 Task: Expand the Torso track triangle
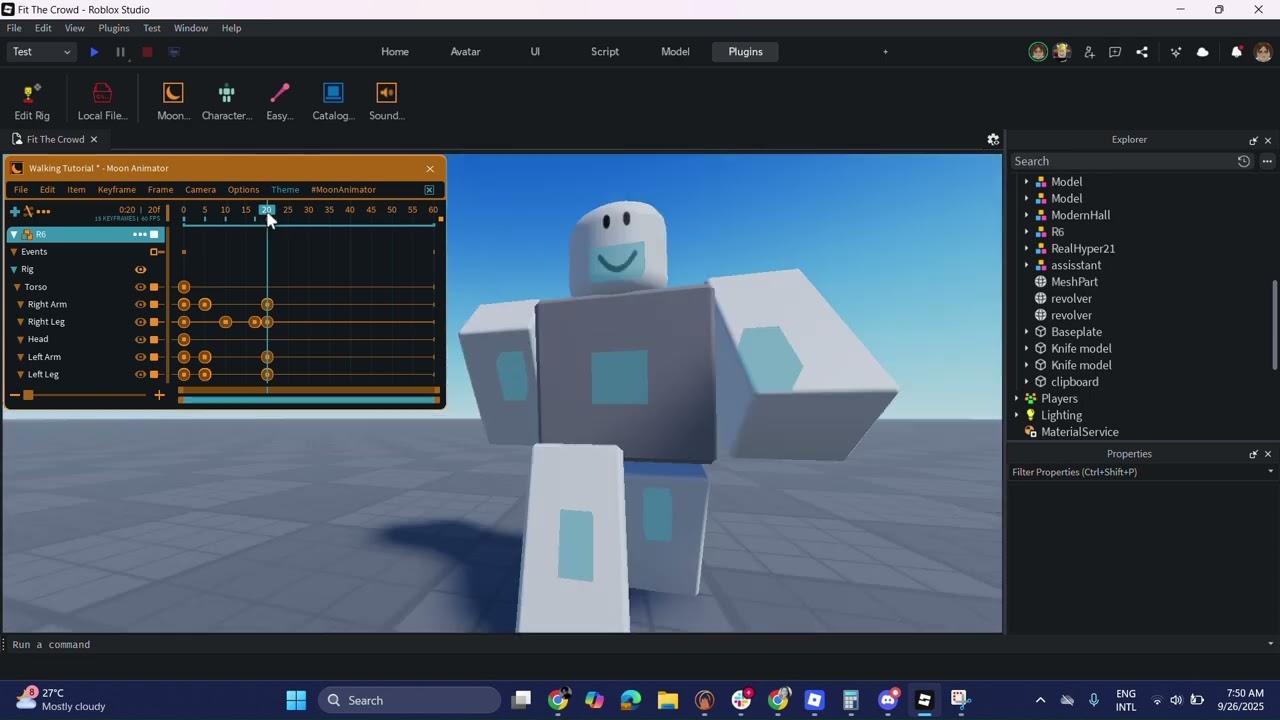coord(17,287)
